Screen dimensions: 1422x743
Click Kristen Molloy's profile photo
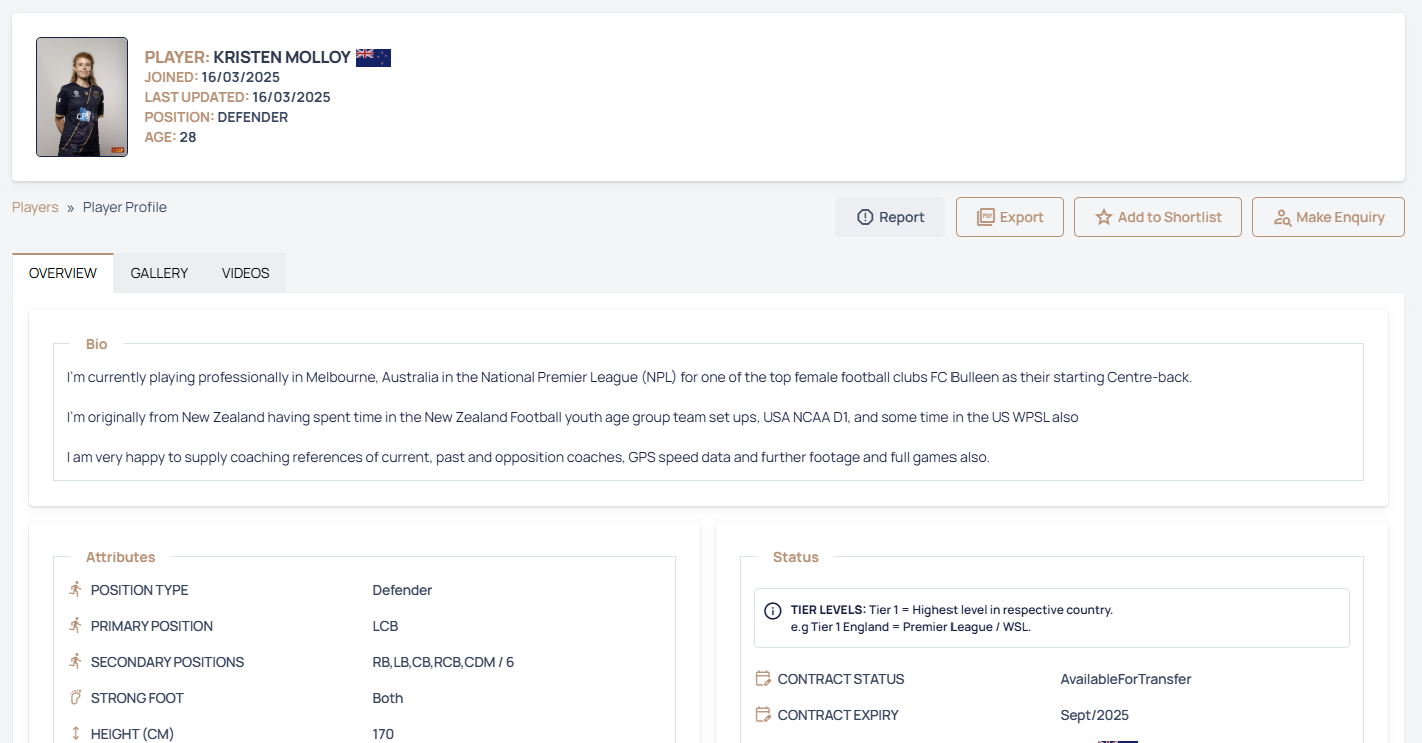[82, 97]
